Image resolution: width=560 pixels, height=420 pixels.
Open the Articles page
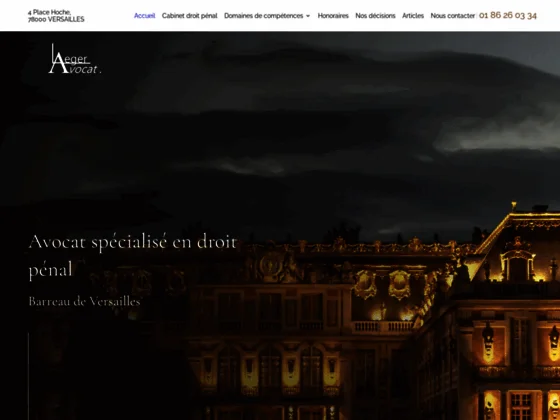413,16
